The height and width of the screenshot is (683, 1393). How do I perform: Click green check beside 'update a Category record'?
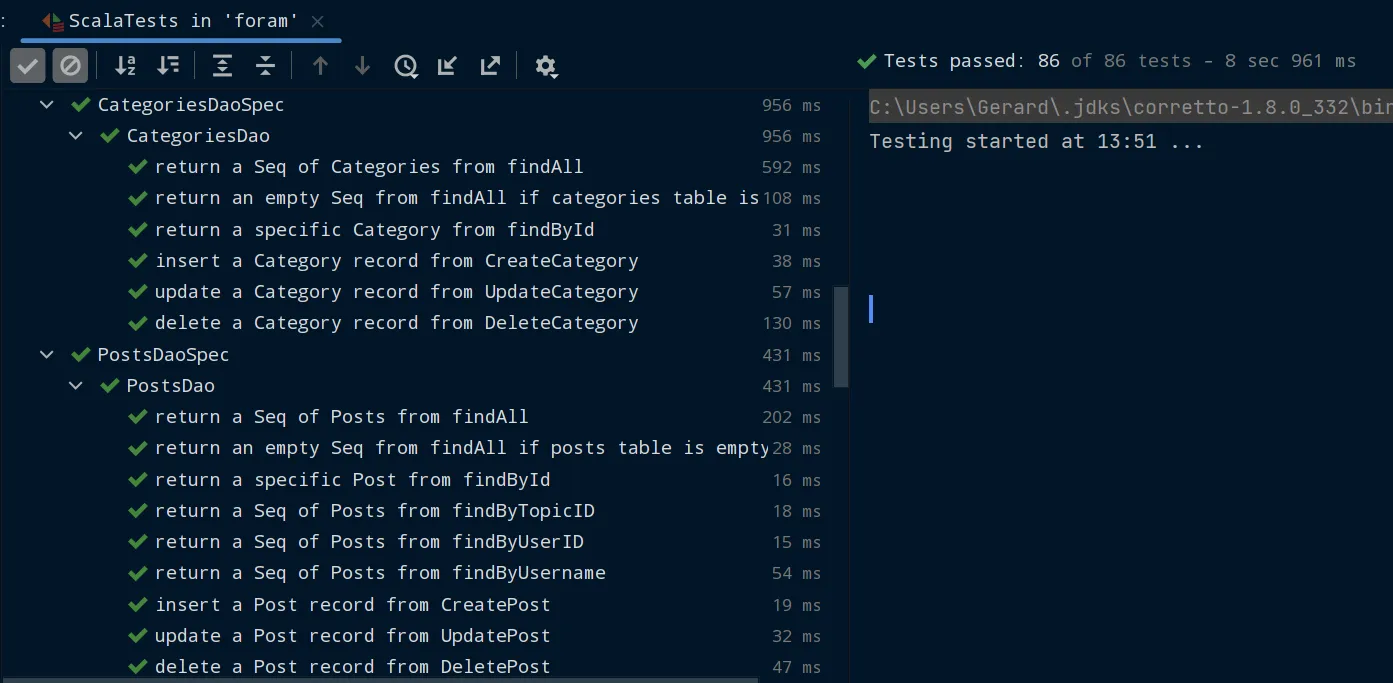click(139, 292)
